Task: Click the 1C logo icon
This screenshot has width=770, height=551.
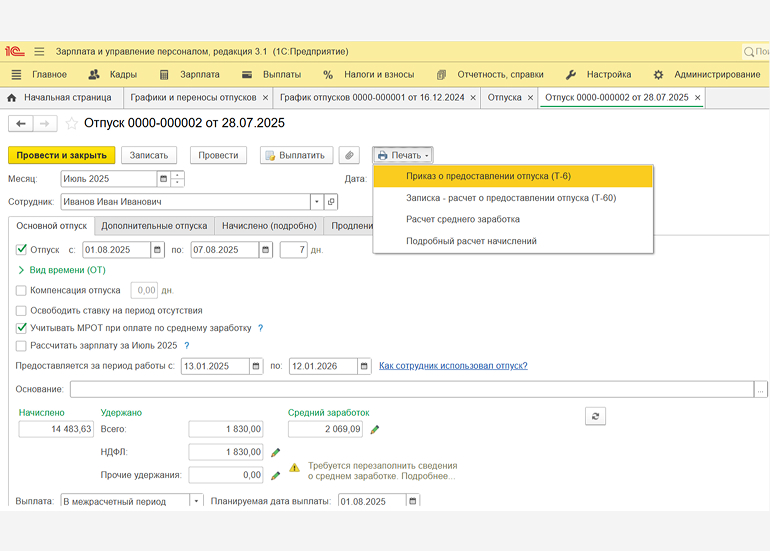Action: tap(14, 51)
